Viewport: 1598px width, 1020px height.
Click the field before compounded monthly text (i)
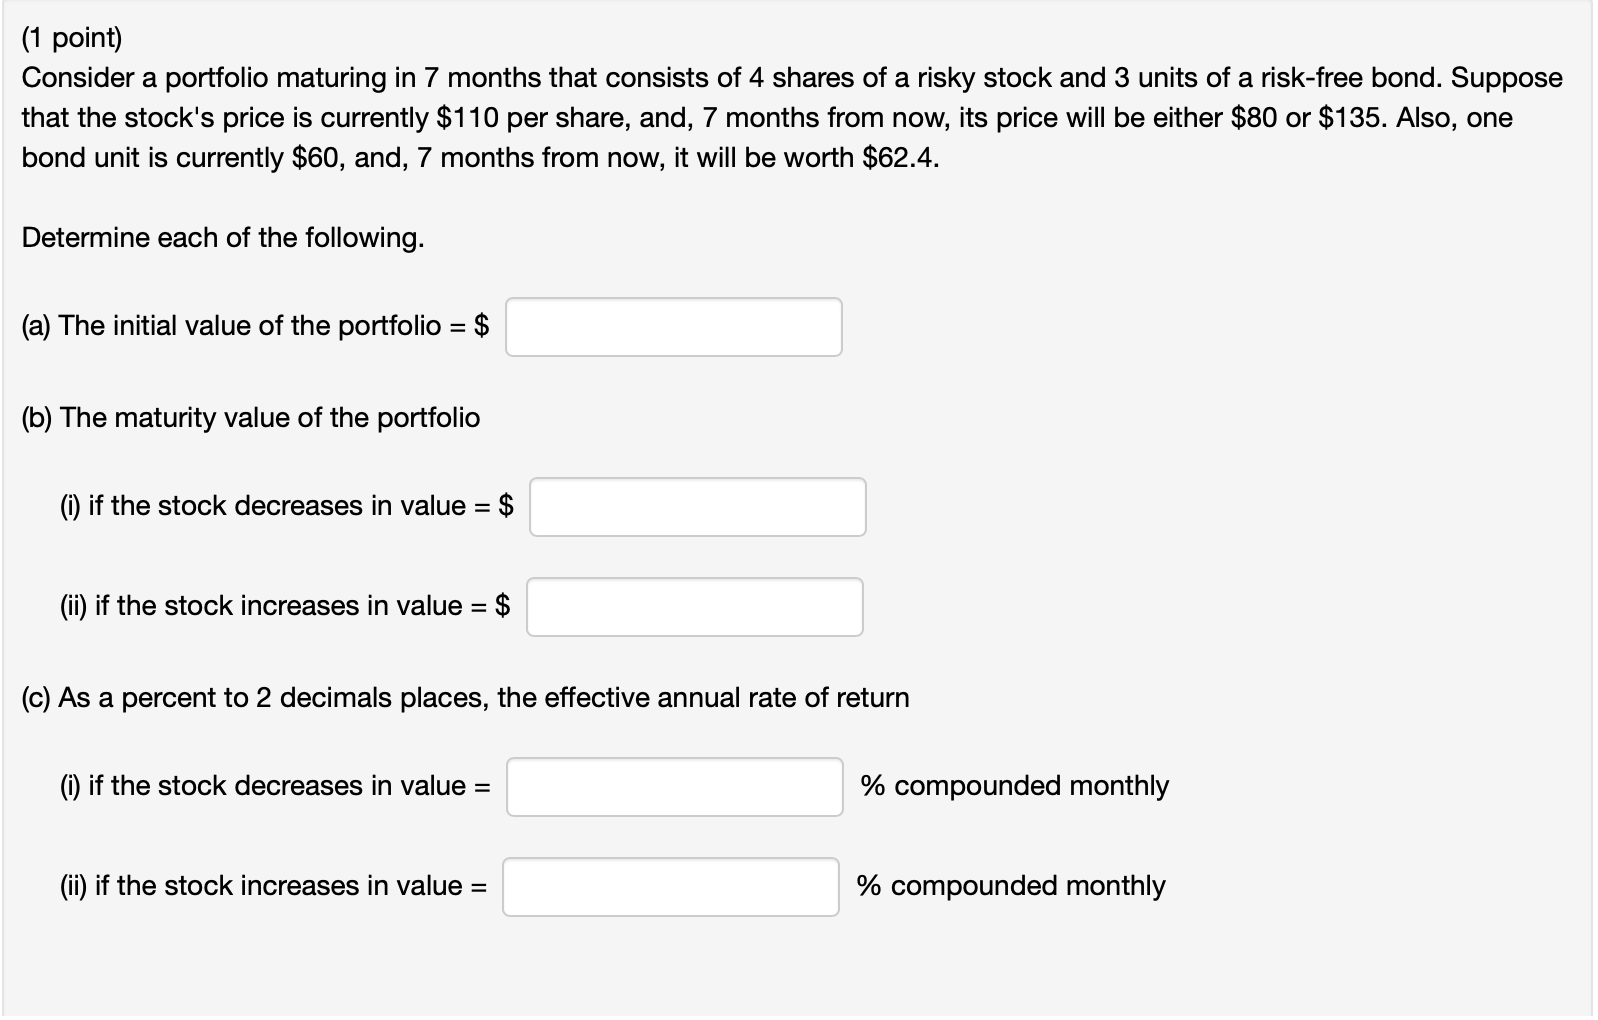pyautogui.click(x=674, y=789)
